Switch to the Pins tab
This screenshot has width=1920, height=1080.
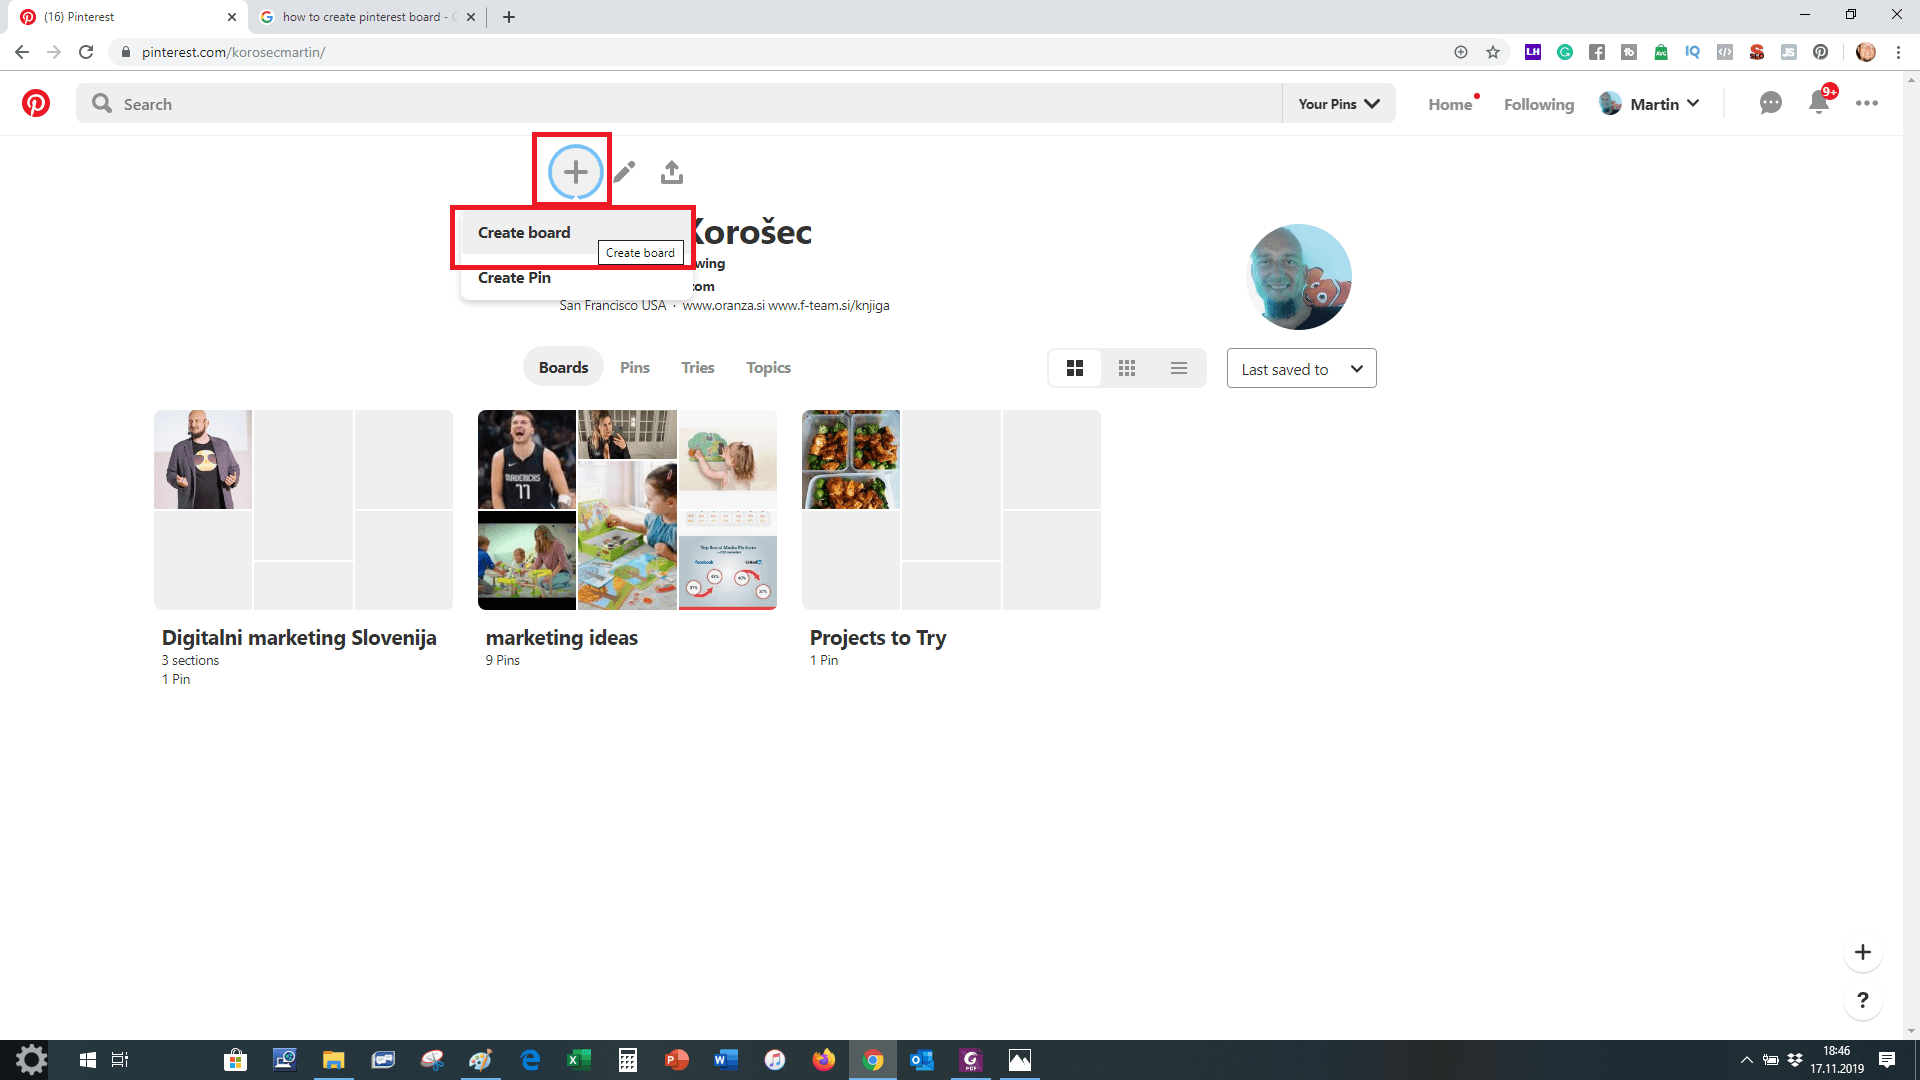click(x=634, y=368)
